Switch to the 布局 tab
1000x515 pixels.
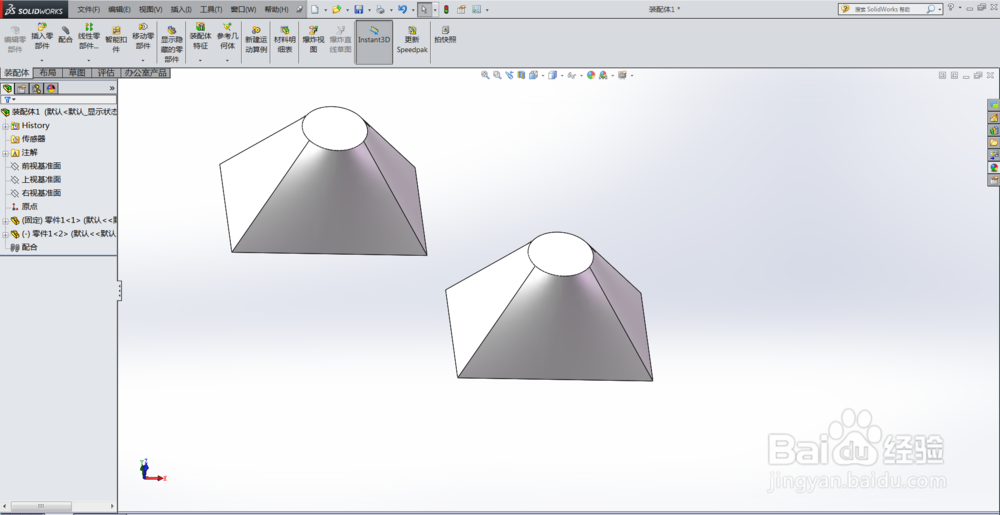point(48,73)
